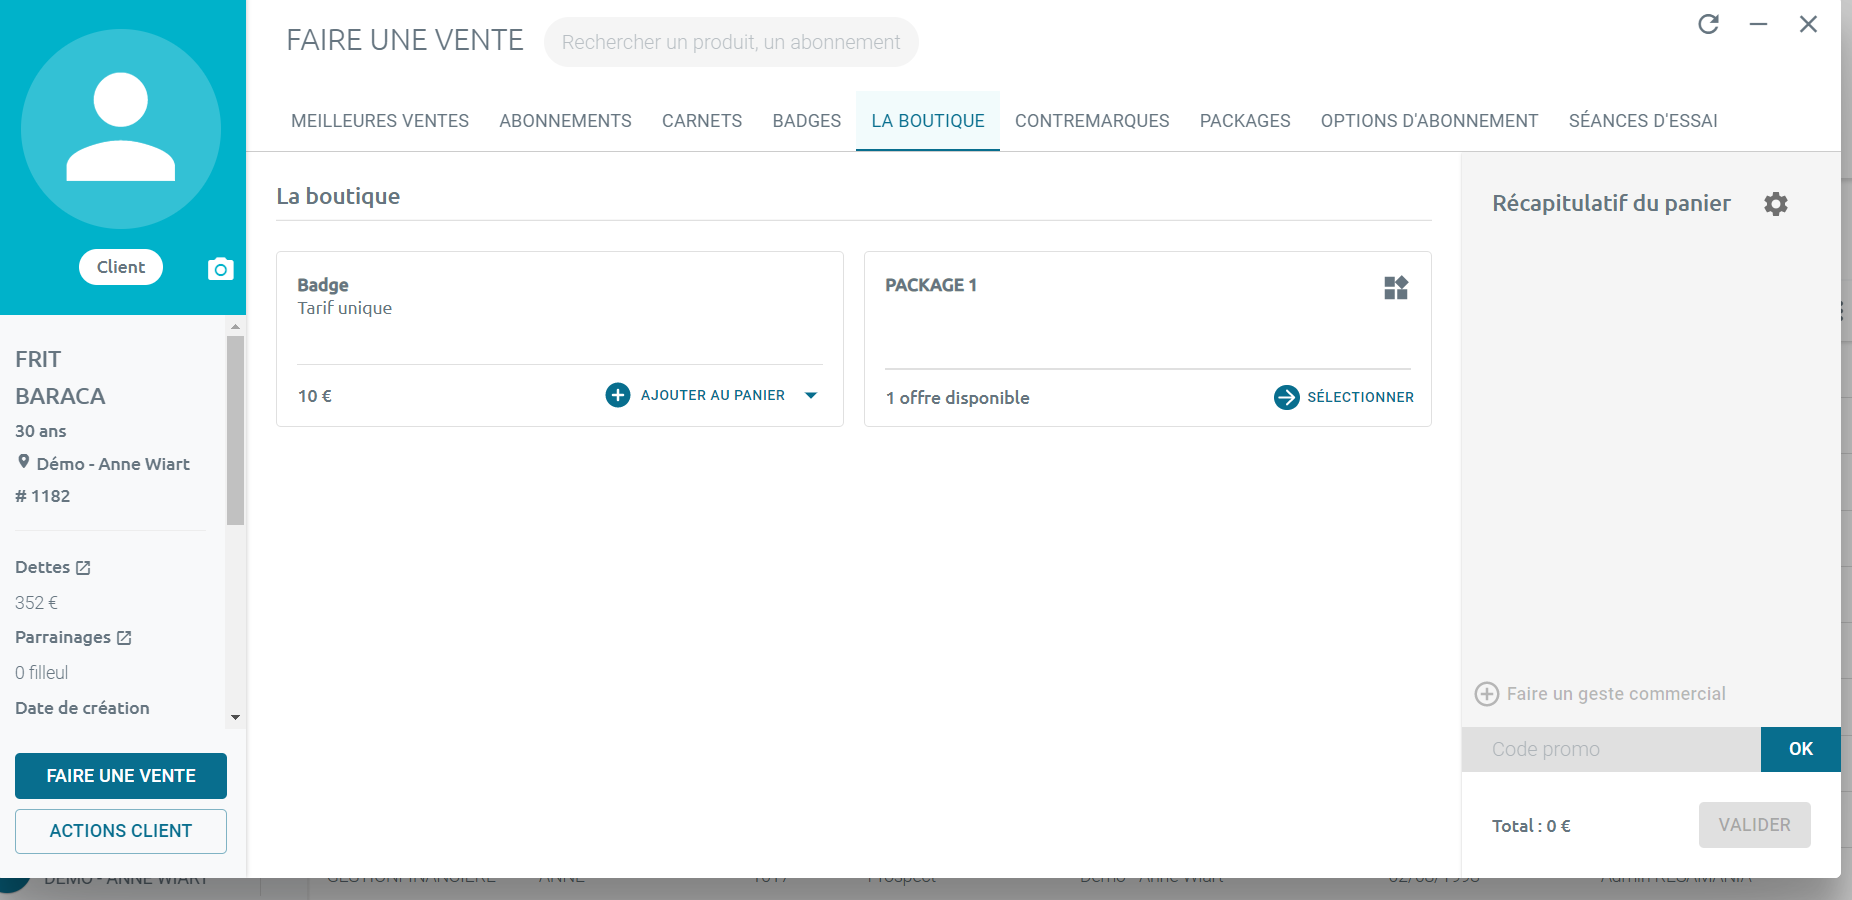Click the 1 offre disponible text
The image size is (1852, 900).
(x=957, y=398)
